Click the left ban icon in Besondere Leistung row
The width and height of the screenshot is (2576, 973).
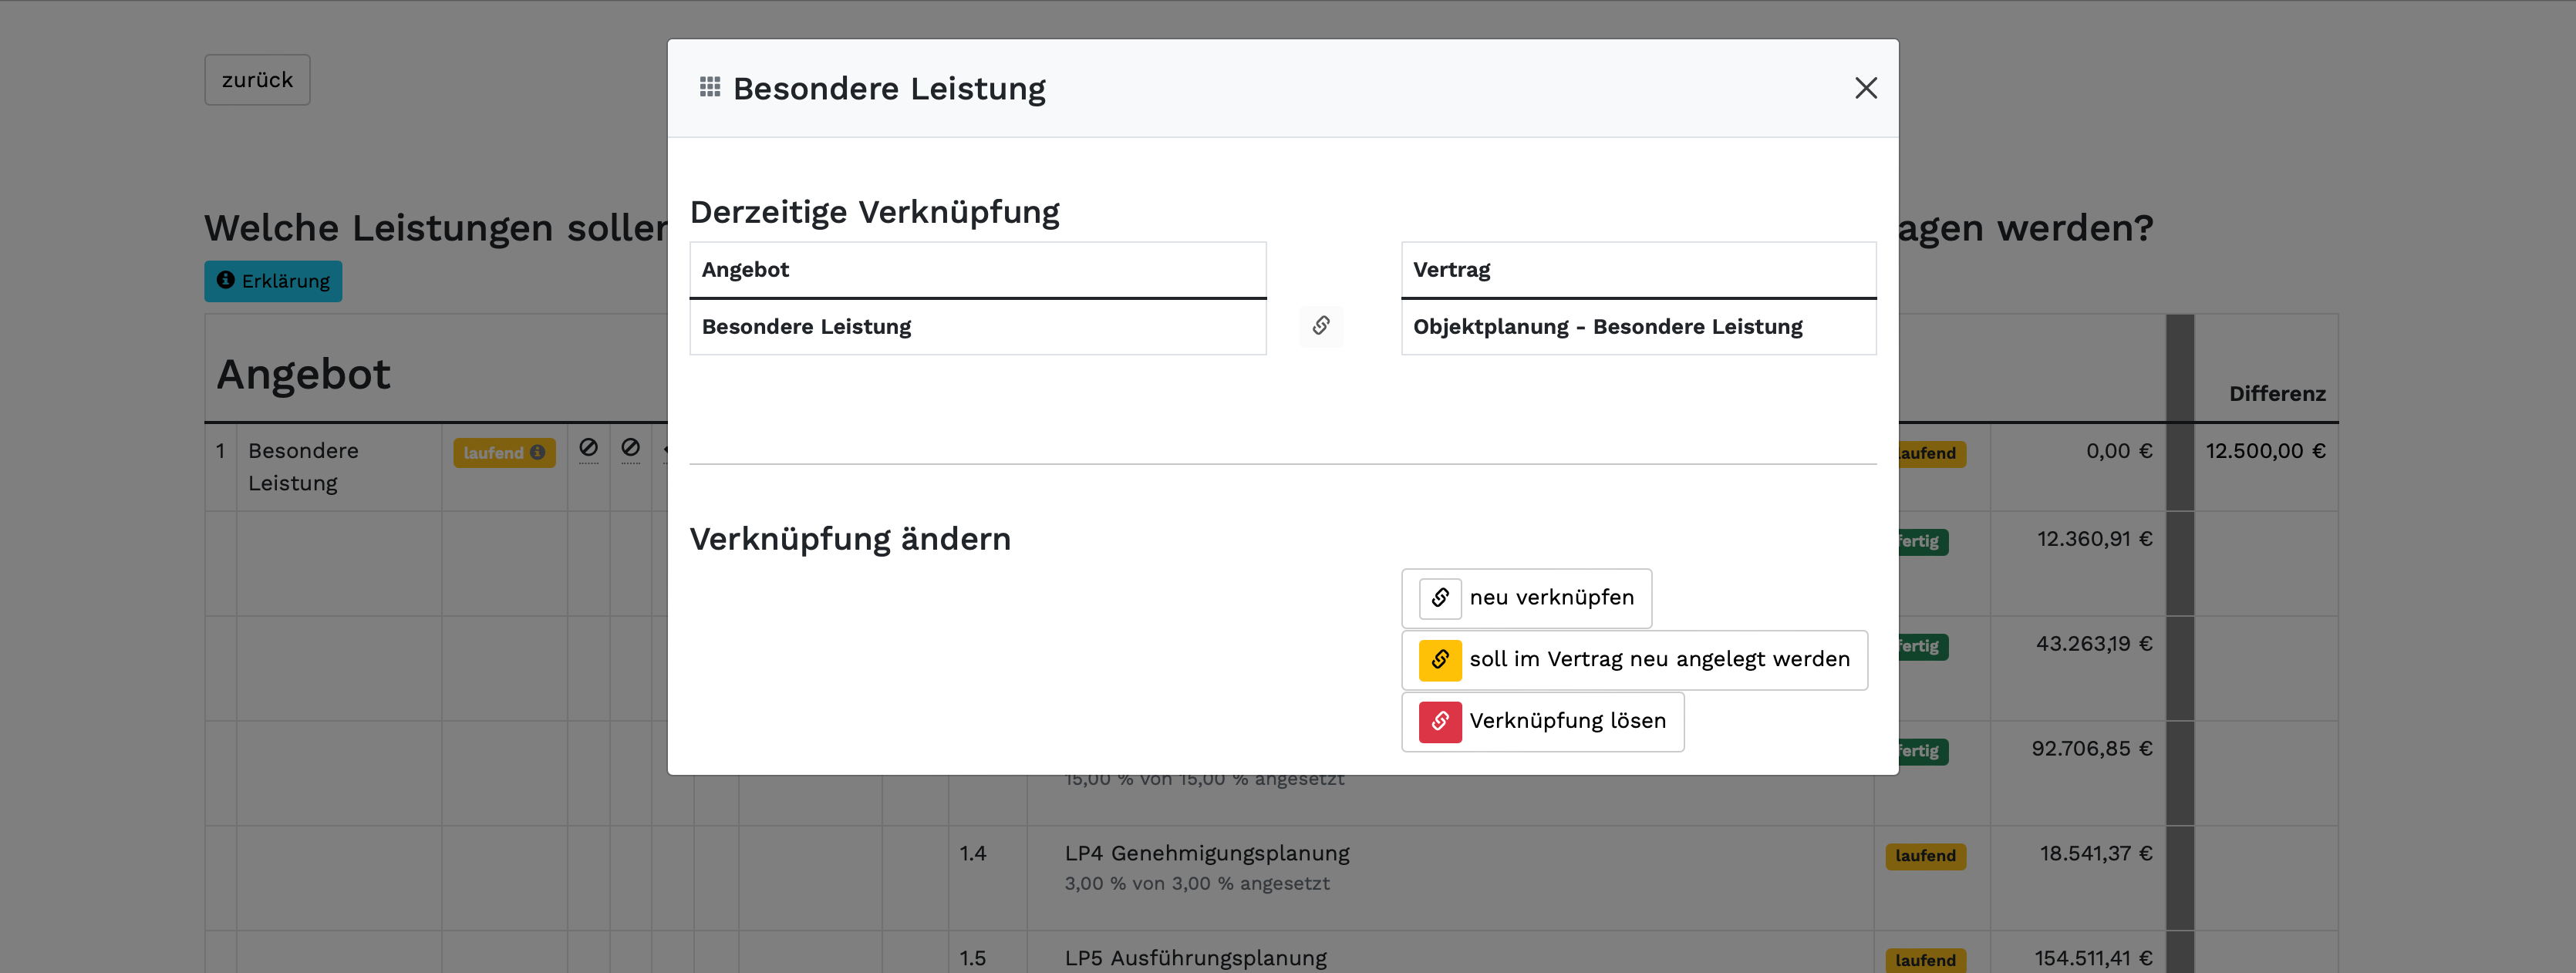coord(588,448)
